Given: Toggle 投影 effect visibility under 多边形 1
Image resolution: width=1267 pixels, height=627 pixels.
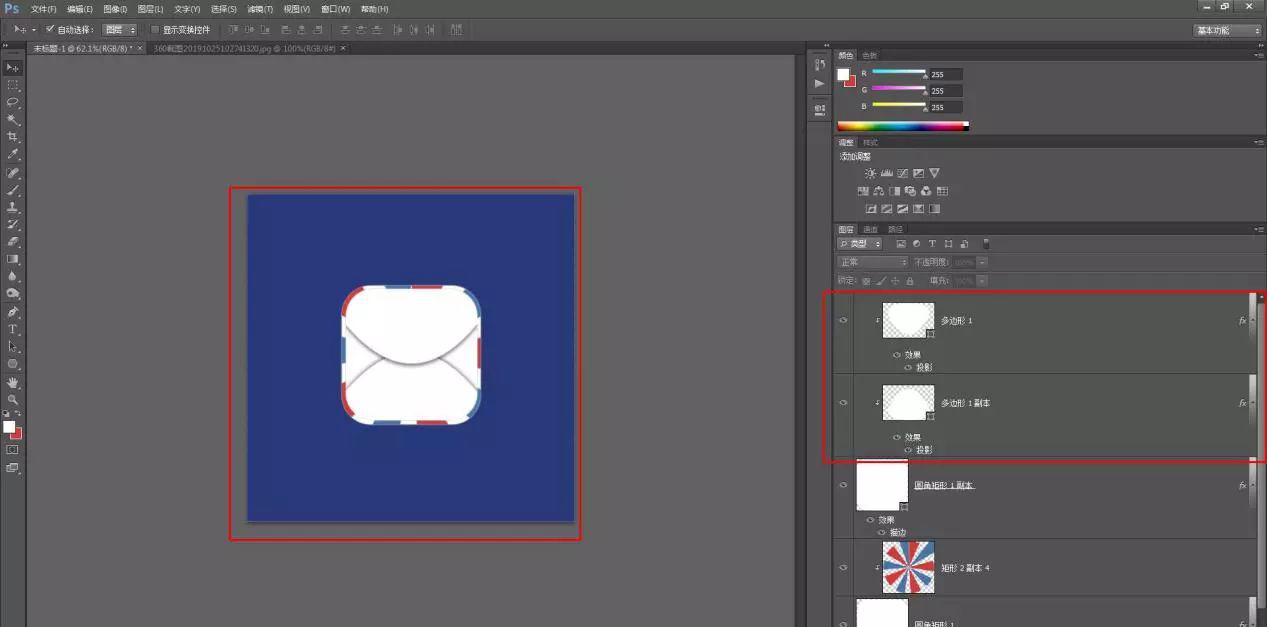Looking at the screenshot, I should 909,367.
